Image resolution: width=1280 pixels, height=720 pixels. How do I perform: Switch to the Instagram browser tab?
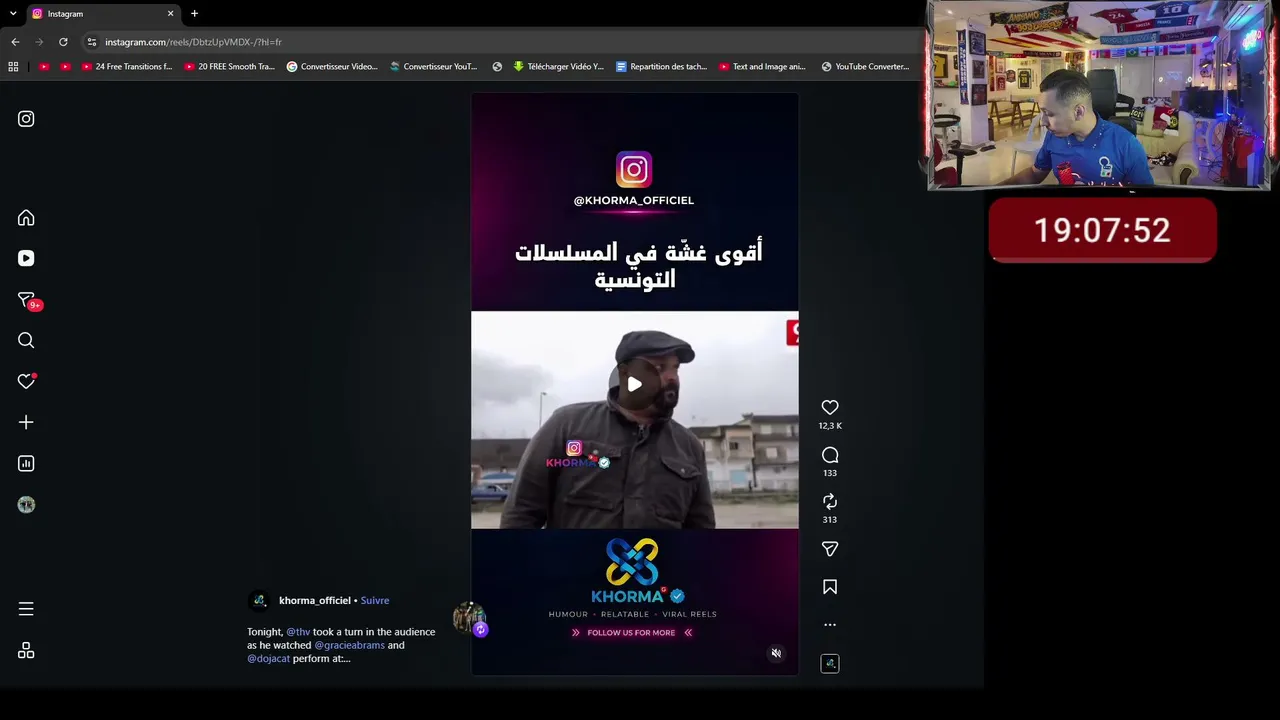coord(102,14)
